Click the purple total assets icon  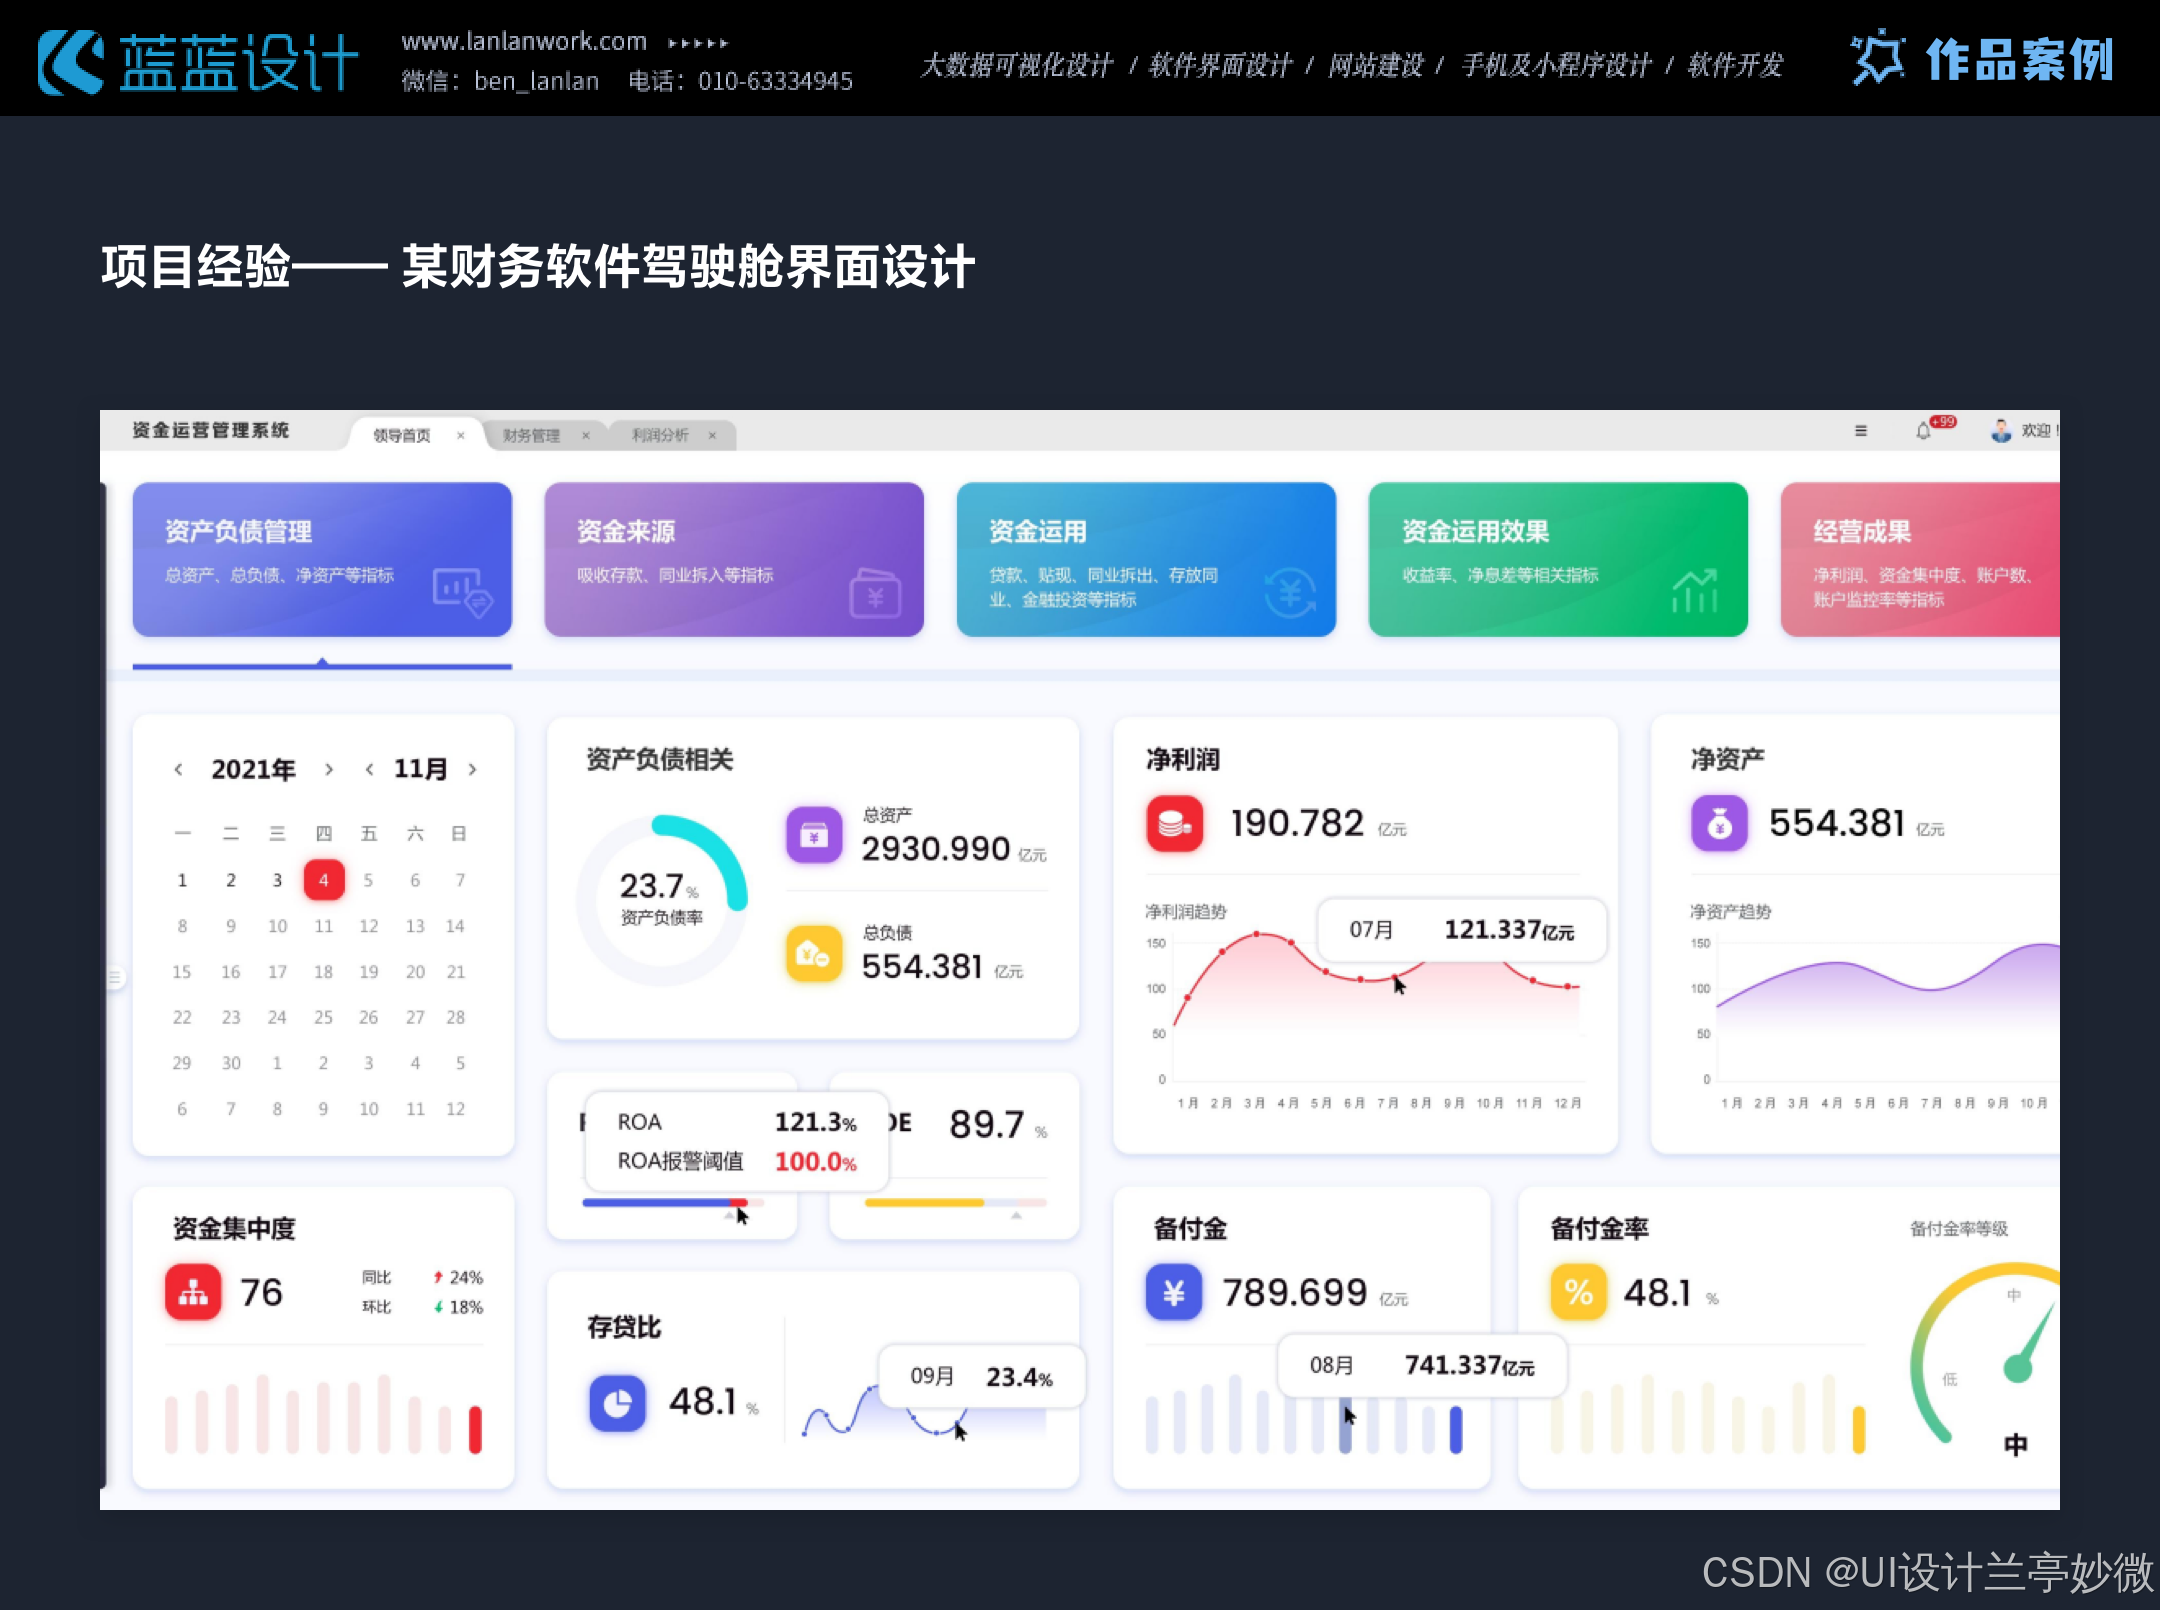pyautogui.click(x=814, y=835)
